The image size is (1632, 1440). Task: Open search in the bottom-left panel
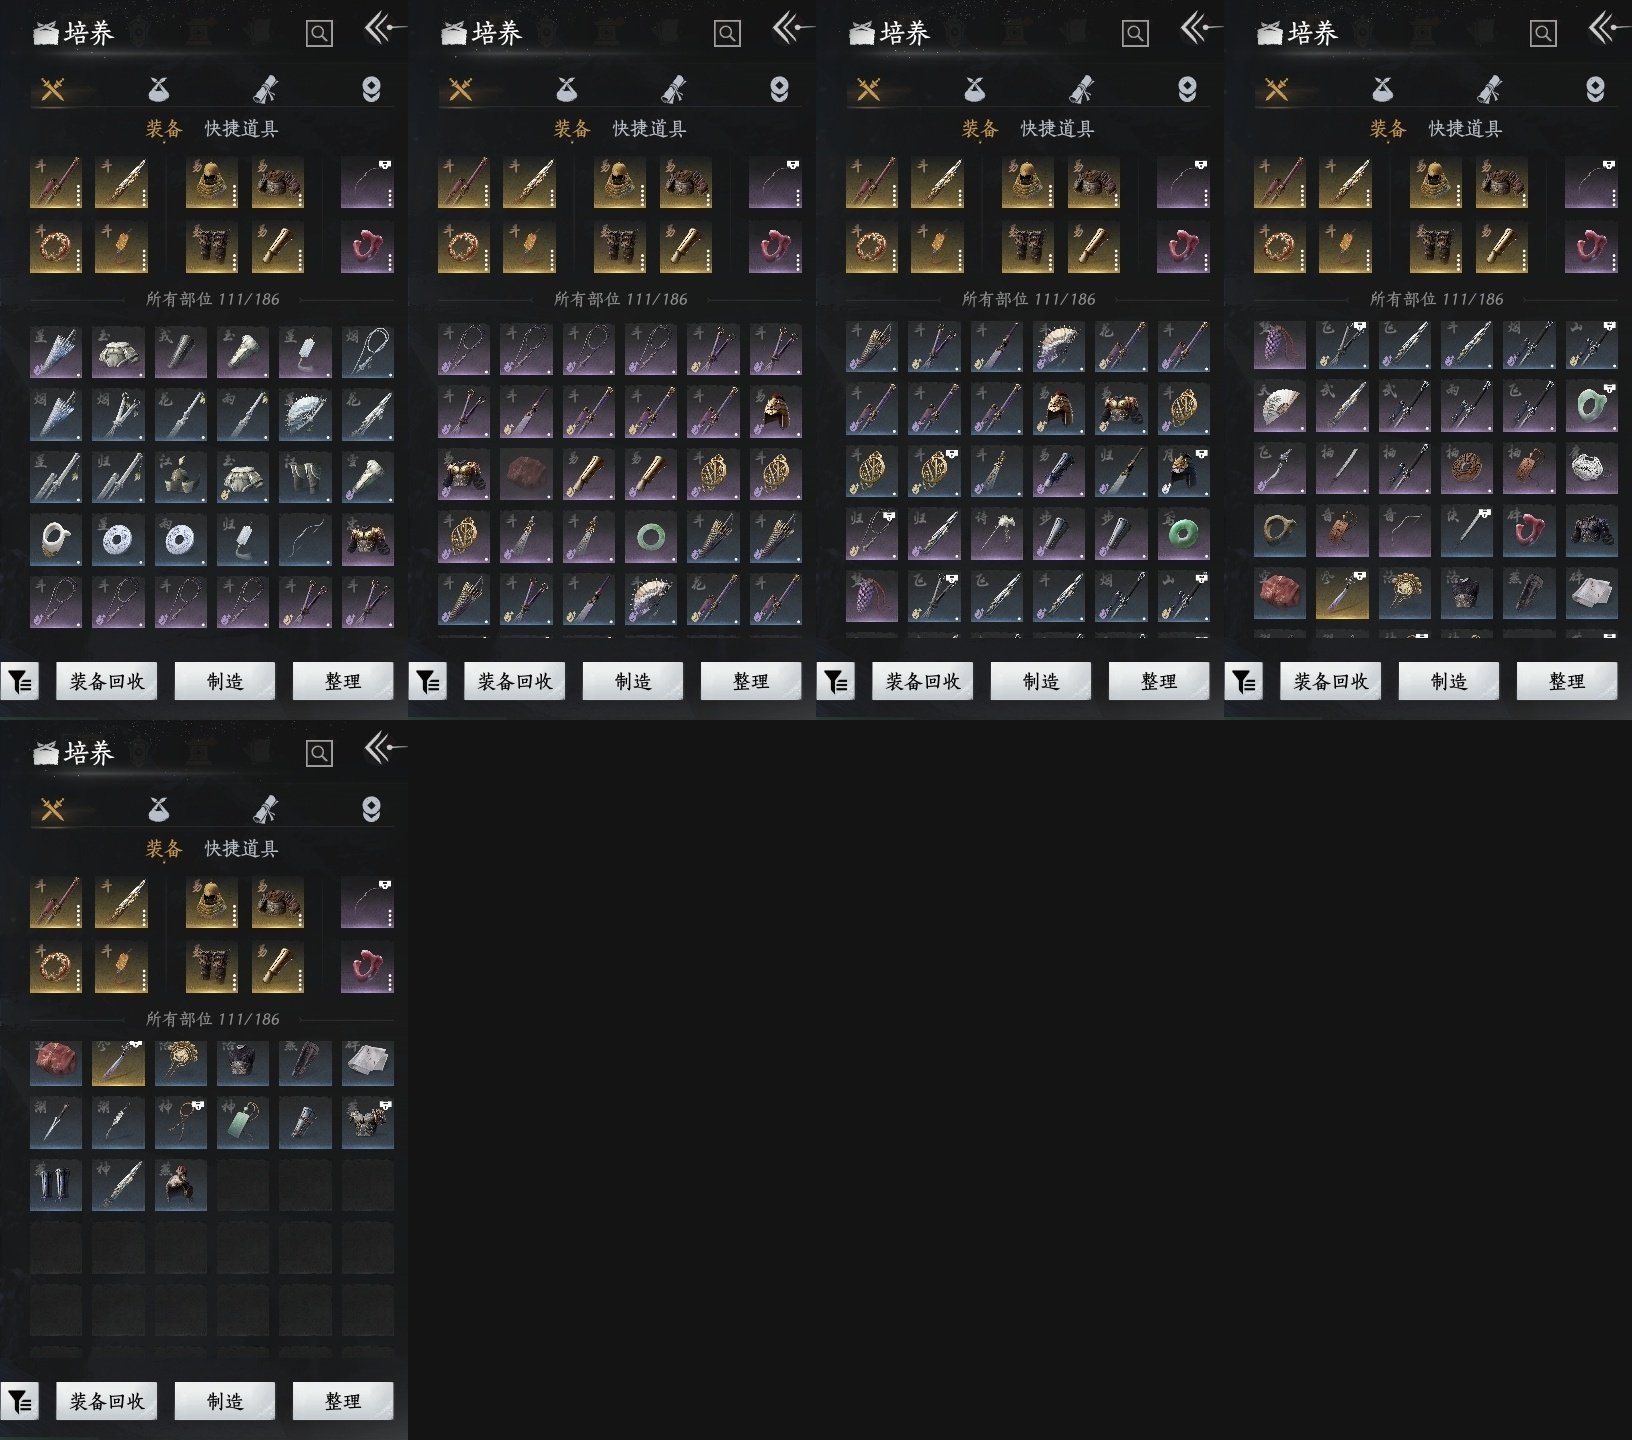pyautogui.click(x=319, y=753)
